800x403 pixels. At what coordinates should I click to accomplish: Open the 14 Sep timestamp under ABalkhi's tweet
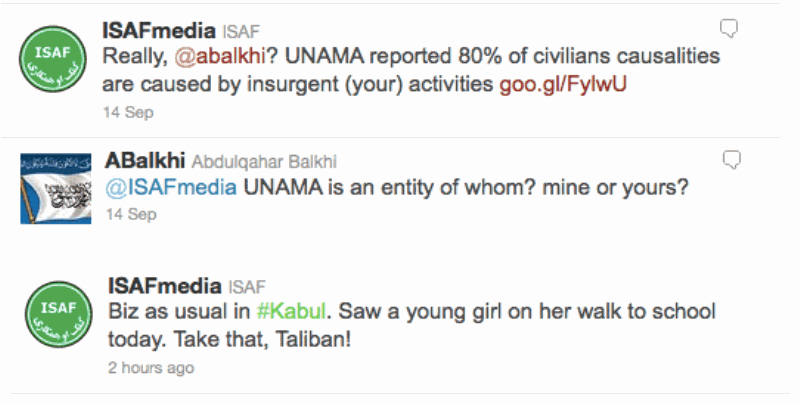tap(128, 215)
